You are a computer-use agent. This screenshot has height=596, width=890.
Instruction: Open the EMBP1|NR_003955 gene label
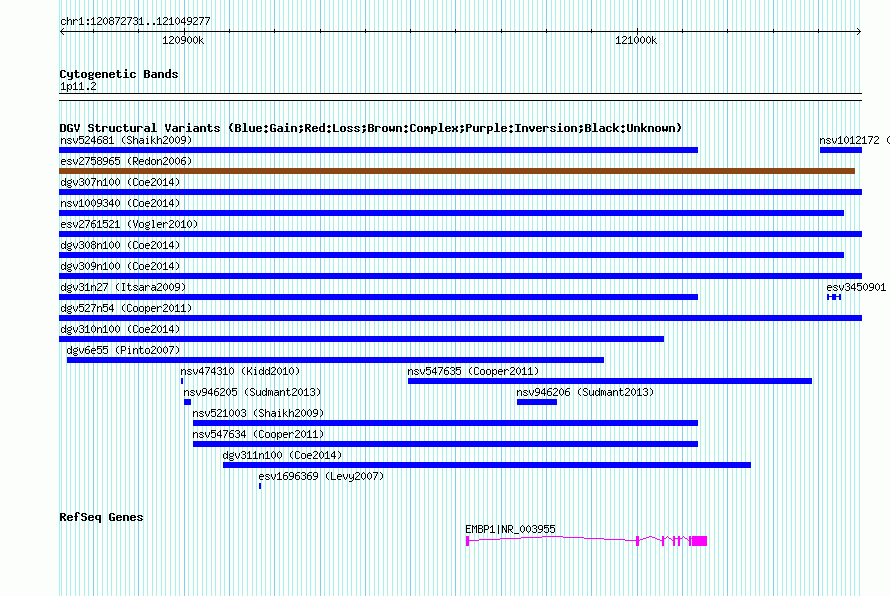pos(510,529)
